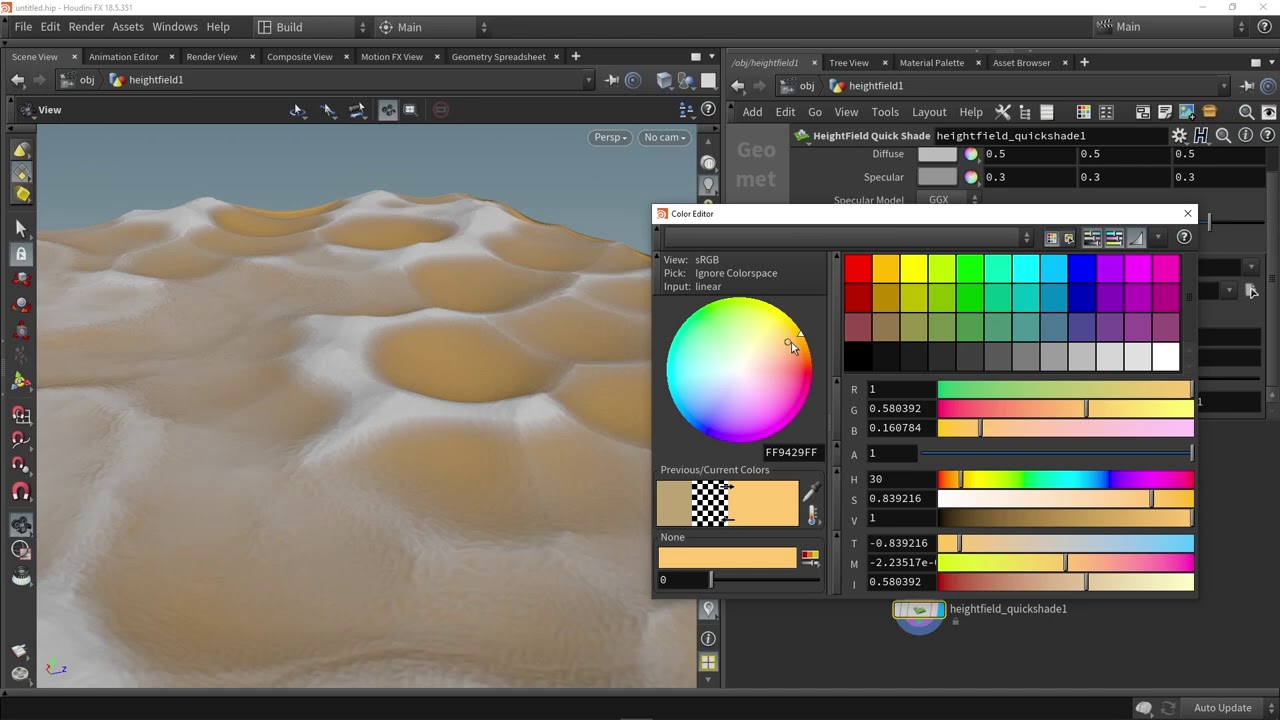Pick white swatch in Color Editor palette
This screenshot has width=1280, height=720.
(1166, 356)
